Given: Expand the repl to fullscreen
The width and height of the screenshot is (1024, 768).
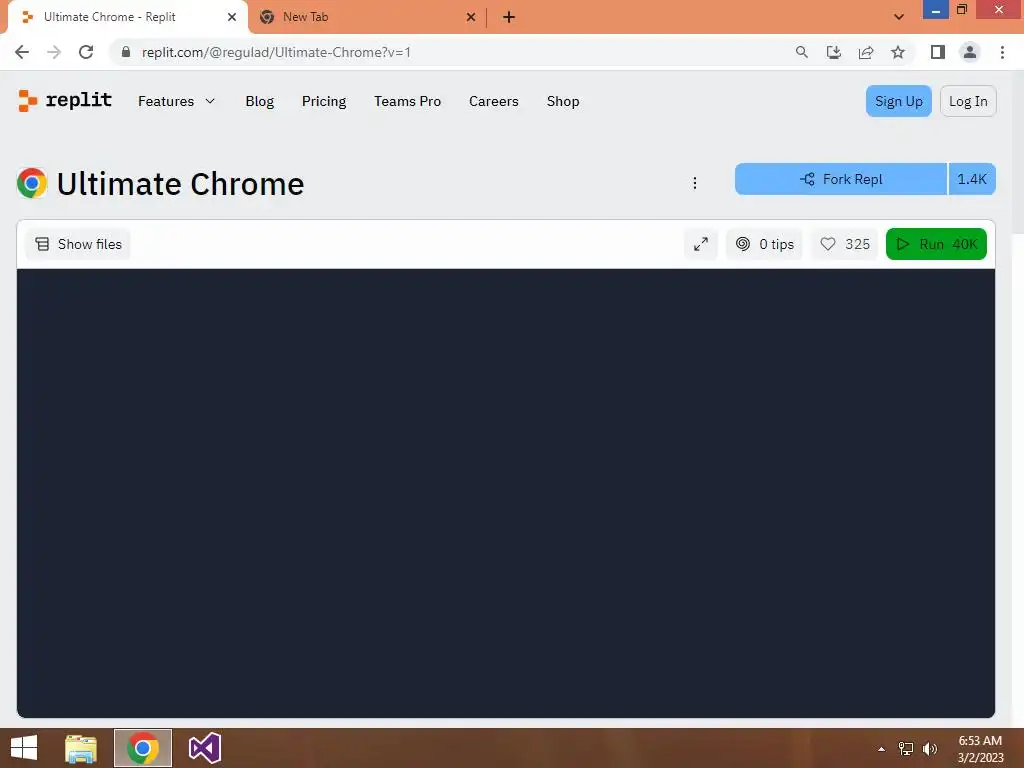Looking at the screenshot, I should [701, 244].
